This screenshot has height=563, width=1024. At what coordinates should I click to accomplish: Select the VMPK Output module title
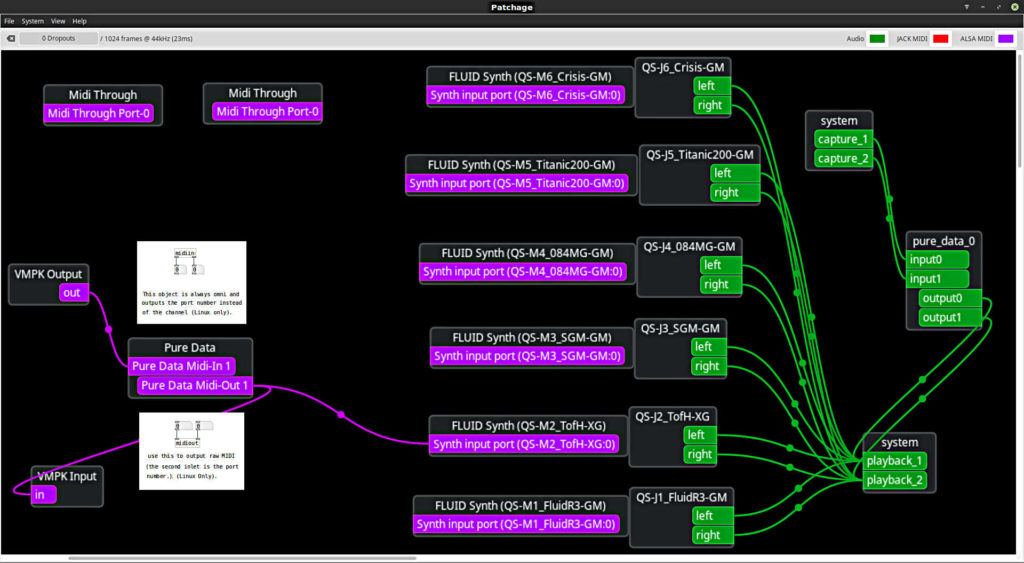[x=48, y=274]
